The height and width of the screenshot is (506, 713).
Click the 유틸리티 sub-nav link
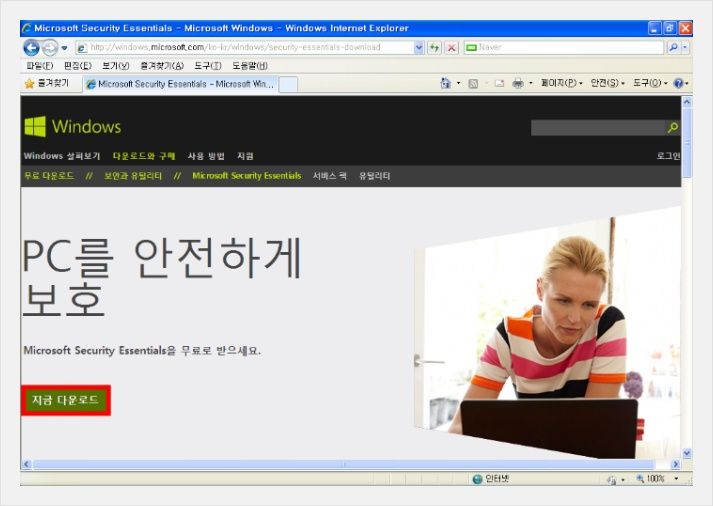375,176
